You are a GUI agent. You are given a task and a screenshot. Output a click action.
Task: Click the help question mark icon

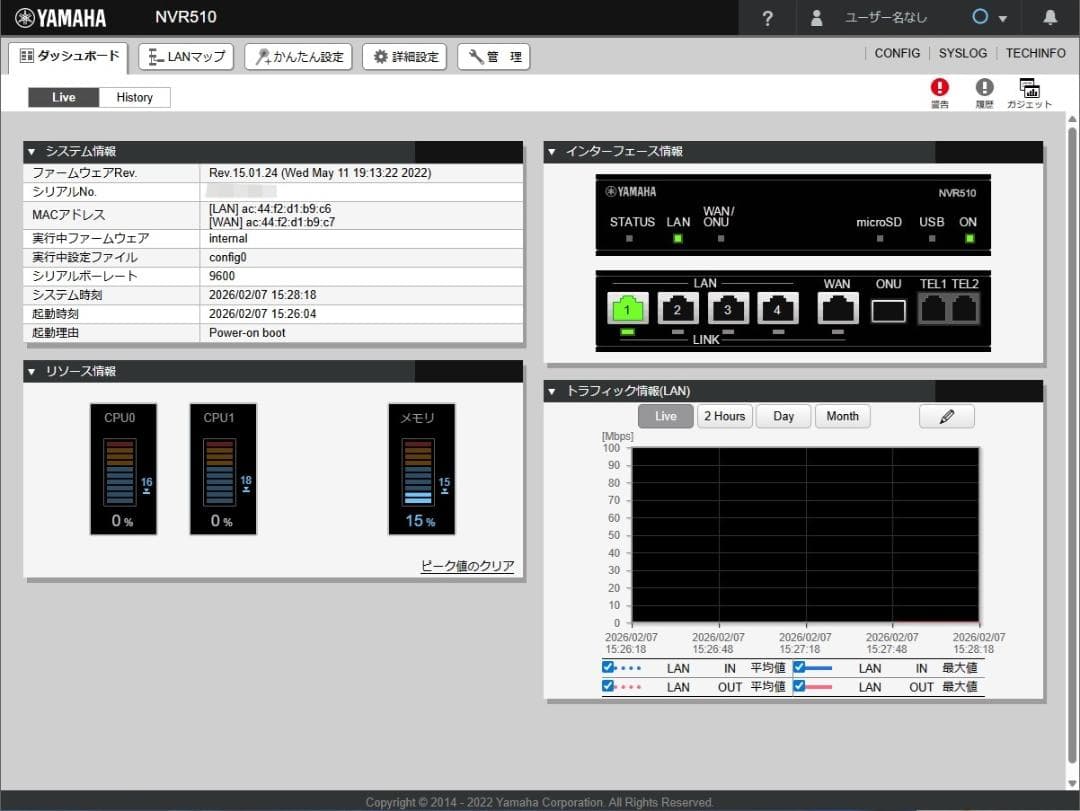(767, 18)
